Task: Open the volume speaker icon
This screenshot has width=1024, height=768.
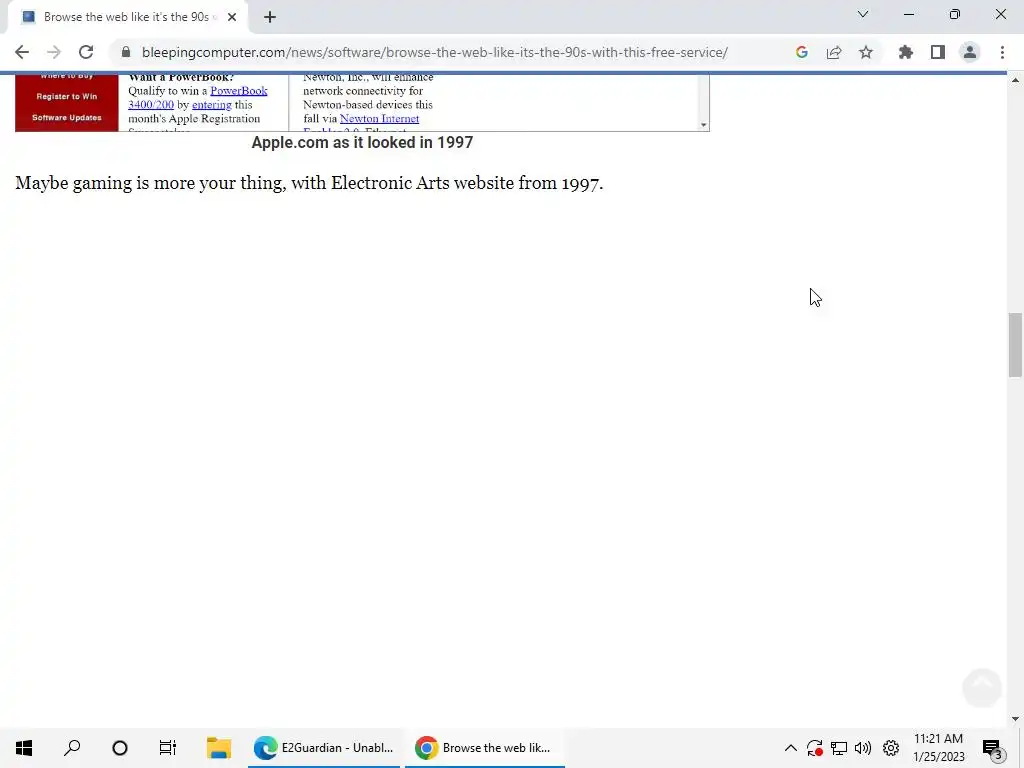Action: tap(863, 748)
